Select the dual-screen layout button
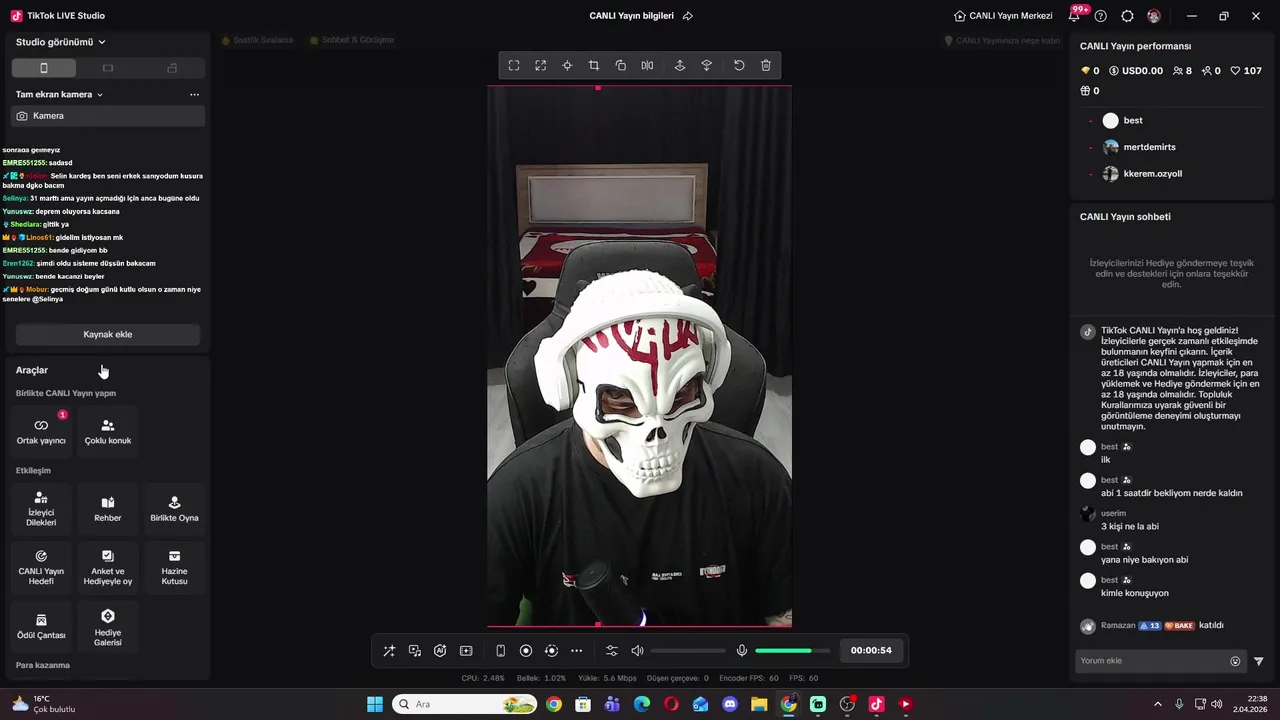 pyautogui.click(x=172, y=68)
